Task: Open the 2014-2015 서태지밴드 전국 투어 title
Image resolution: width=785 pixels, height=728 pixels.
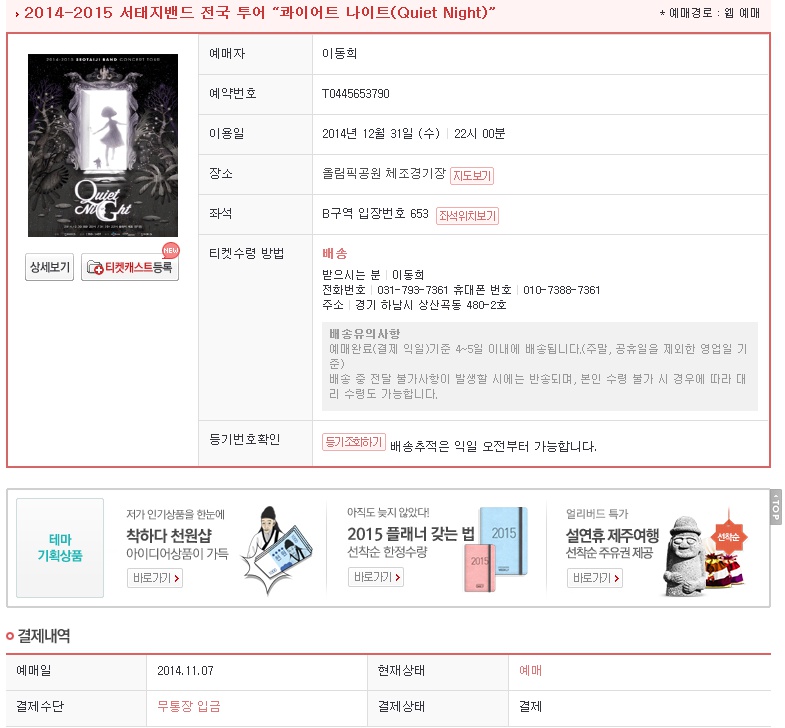Action: pyautogui.click(x=259, y=13)
